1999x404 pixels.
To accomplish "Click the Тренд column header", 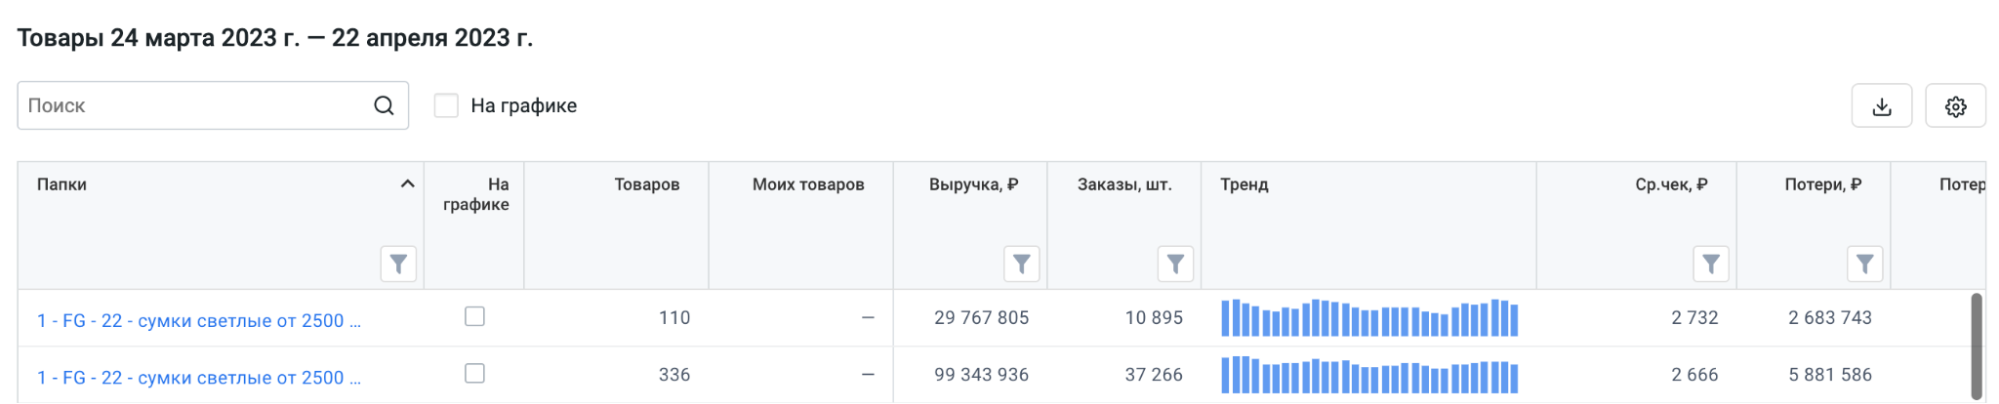I will [1244, 185].
